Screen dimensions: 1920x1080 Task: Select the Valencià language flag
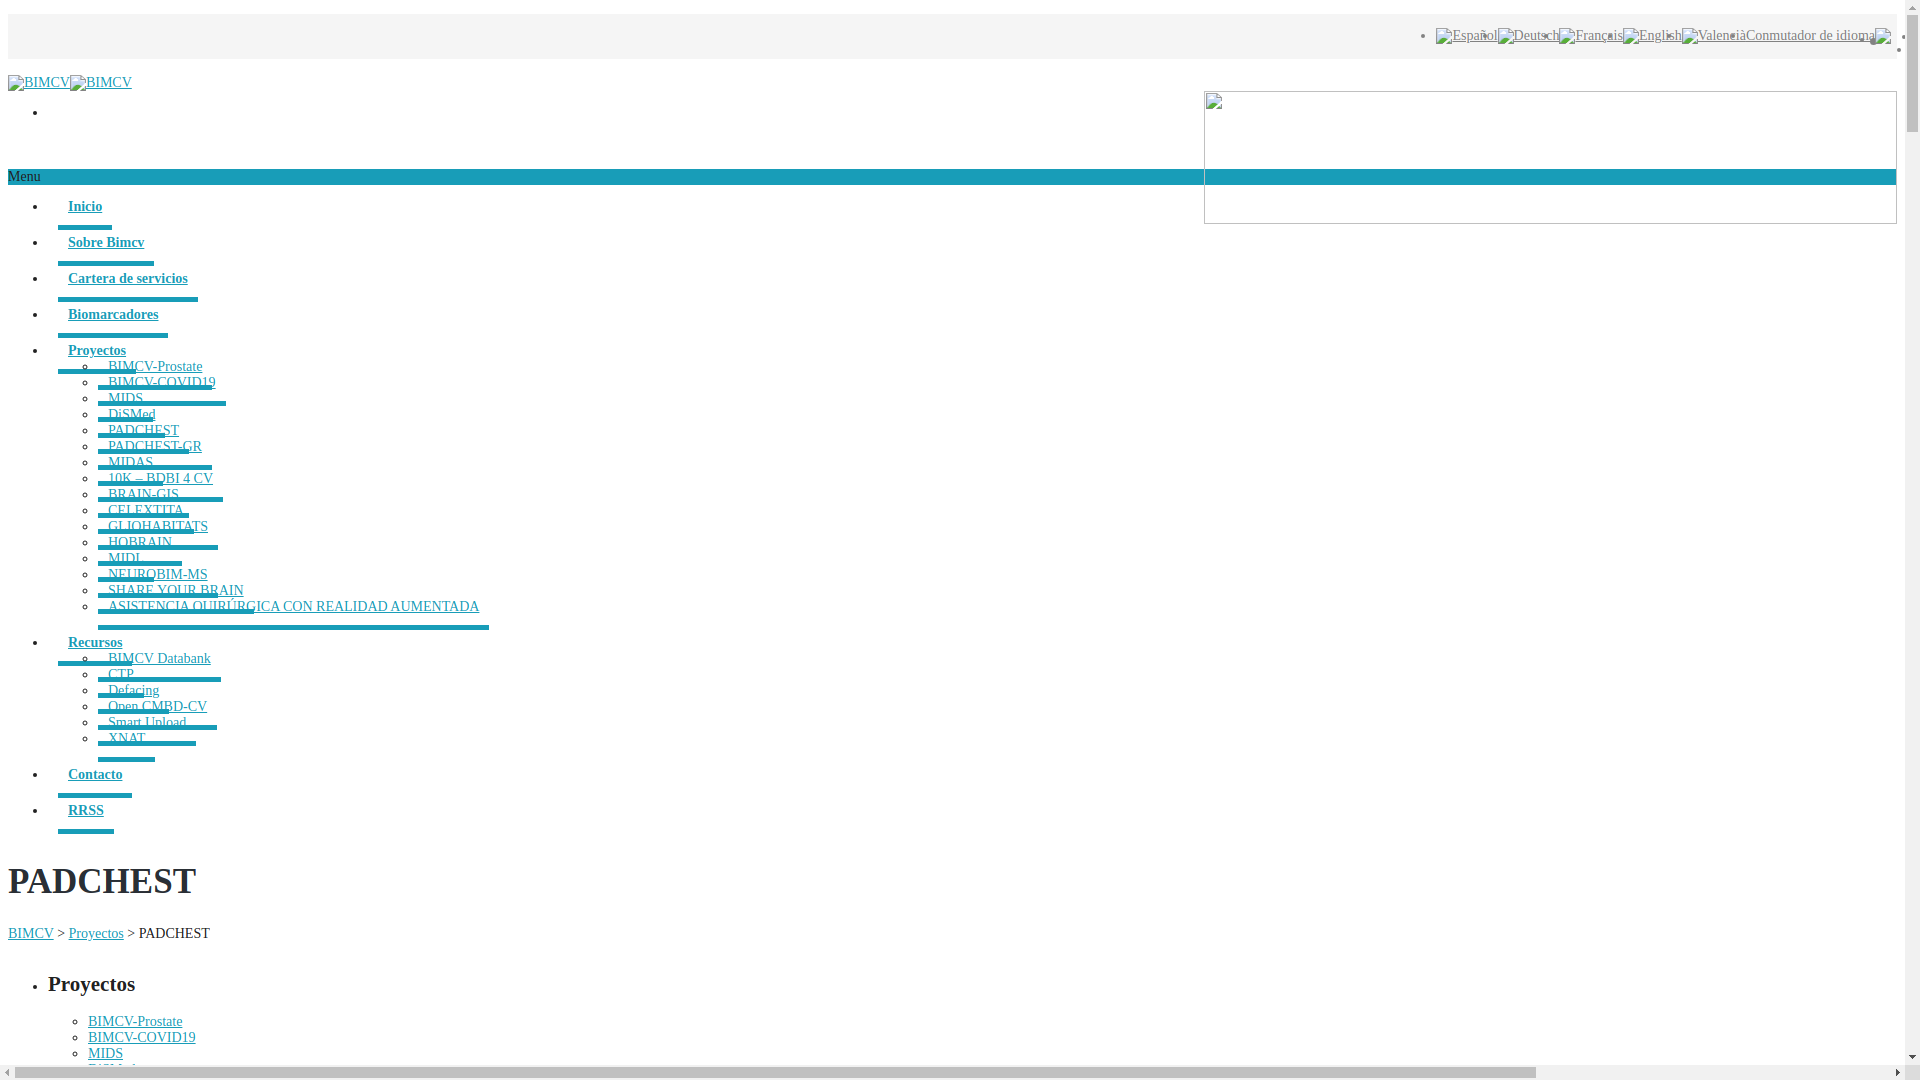pyautogui.click(x=1713, y=36)
